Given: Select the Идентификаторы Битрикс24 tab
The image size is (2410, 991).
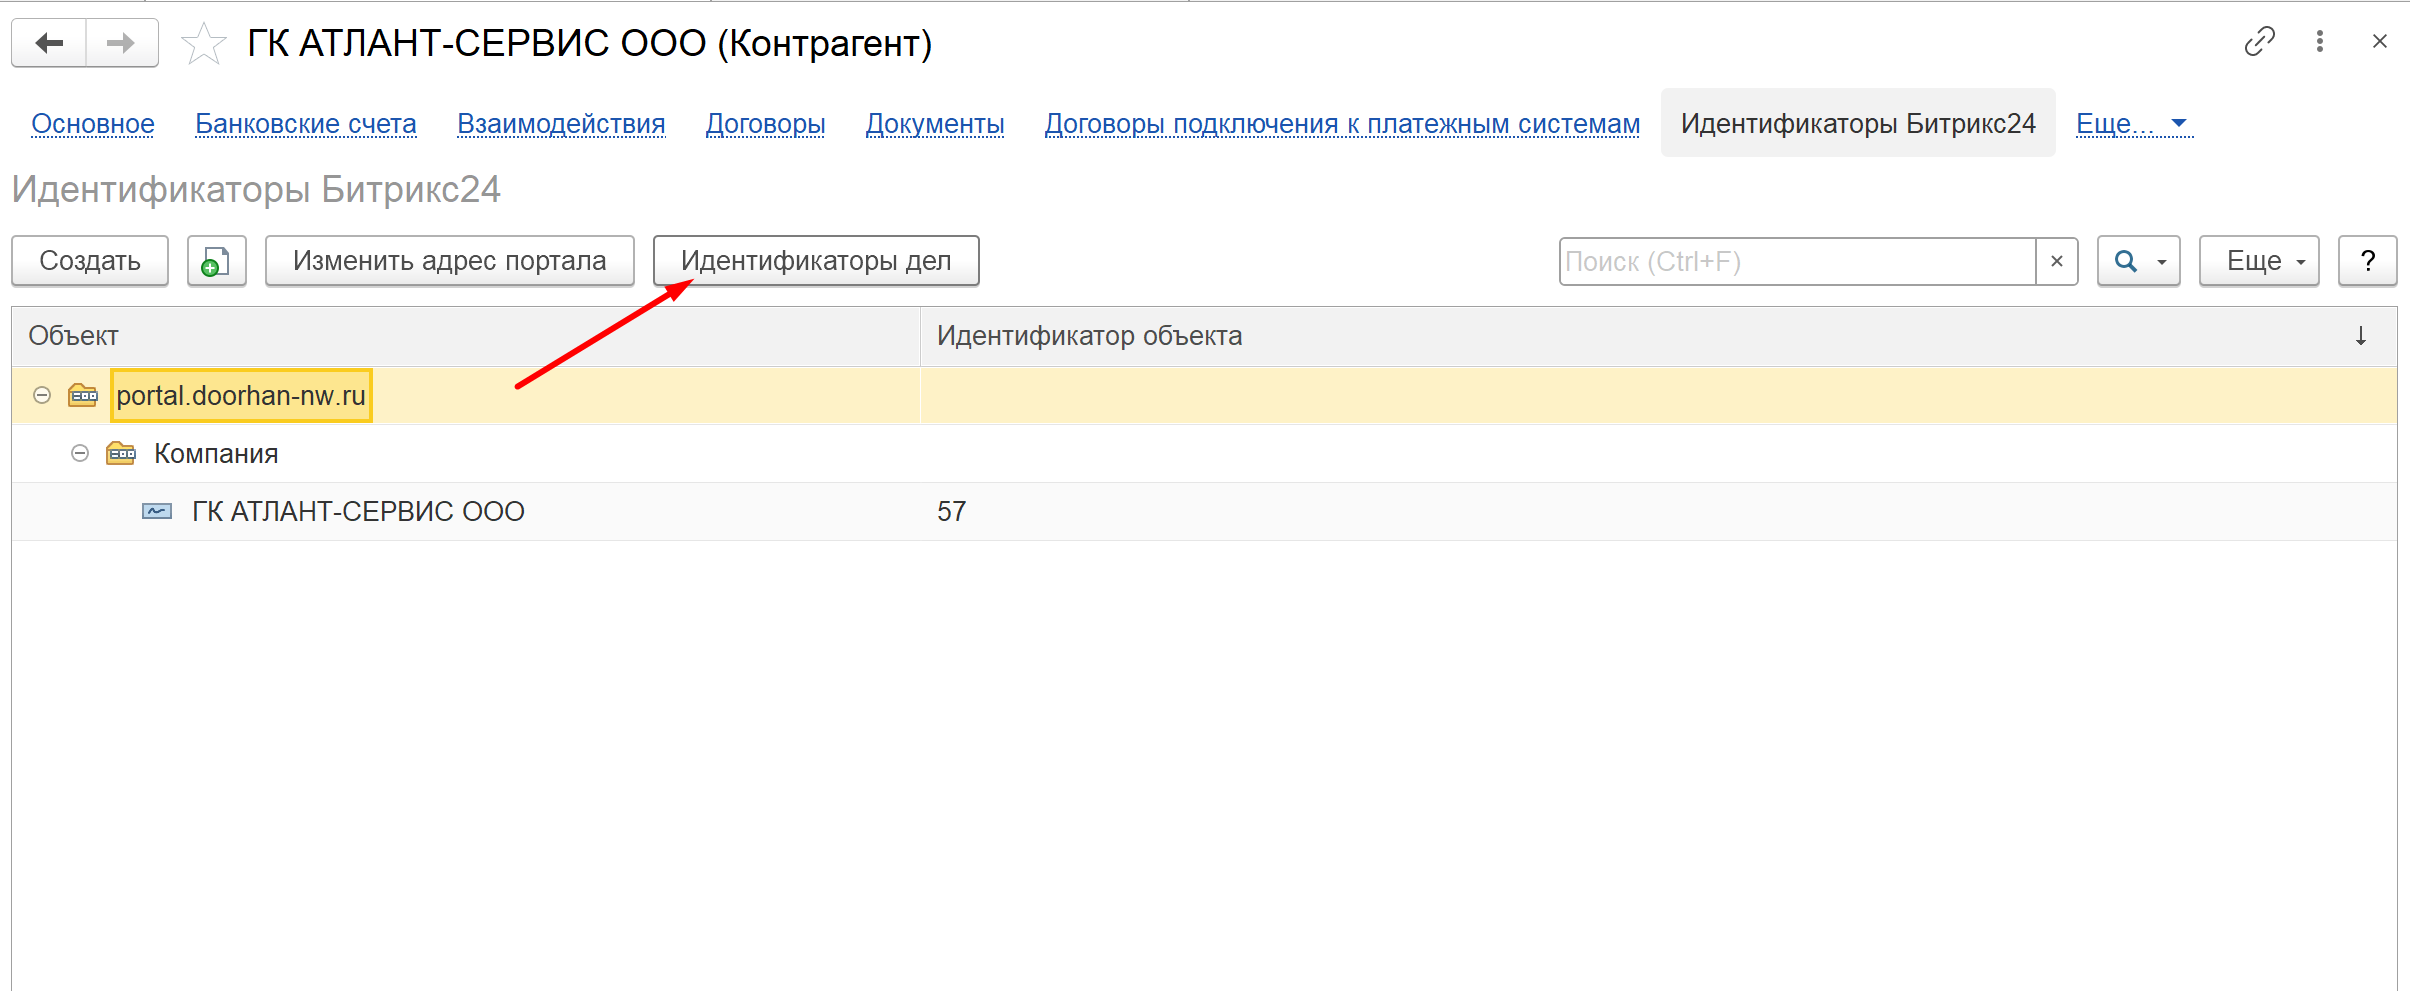Looking at the screenshot, I should (x=1858, y=123).
